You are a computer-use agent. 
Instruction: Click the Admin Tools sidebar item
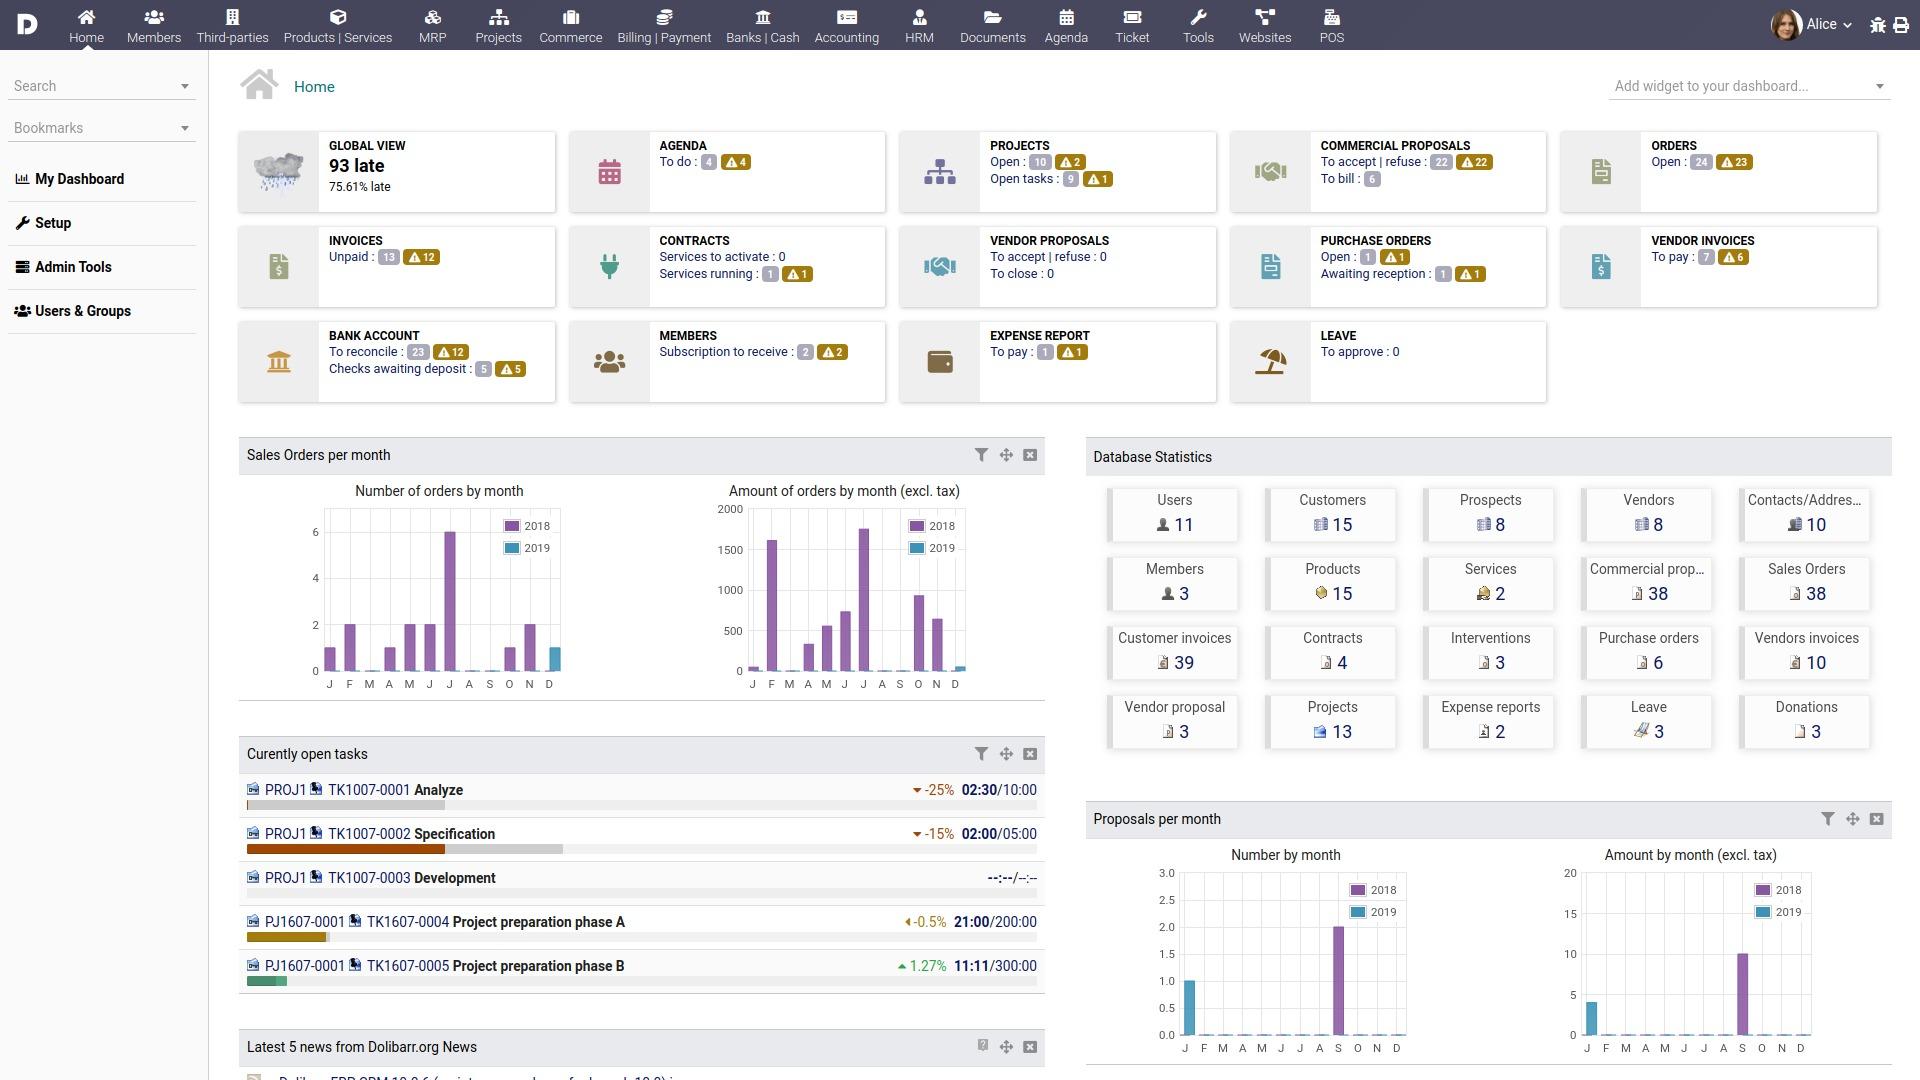tap(69, 266)
